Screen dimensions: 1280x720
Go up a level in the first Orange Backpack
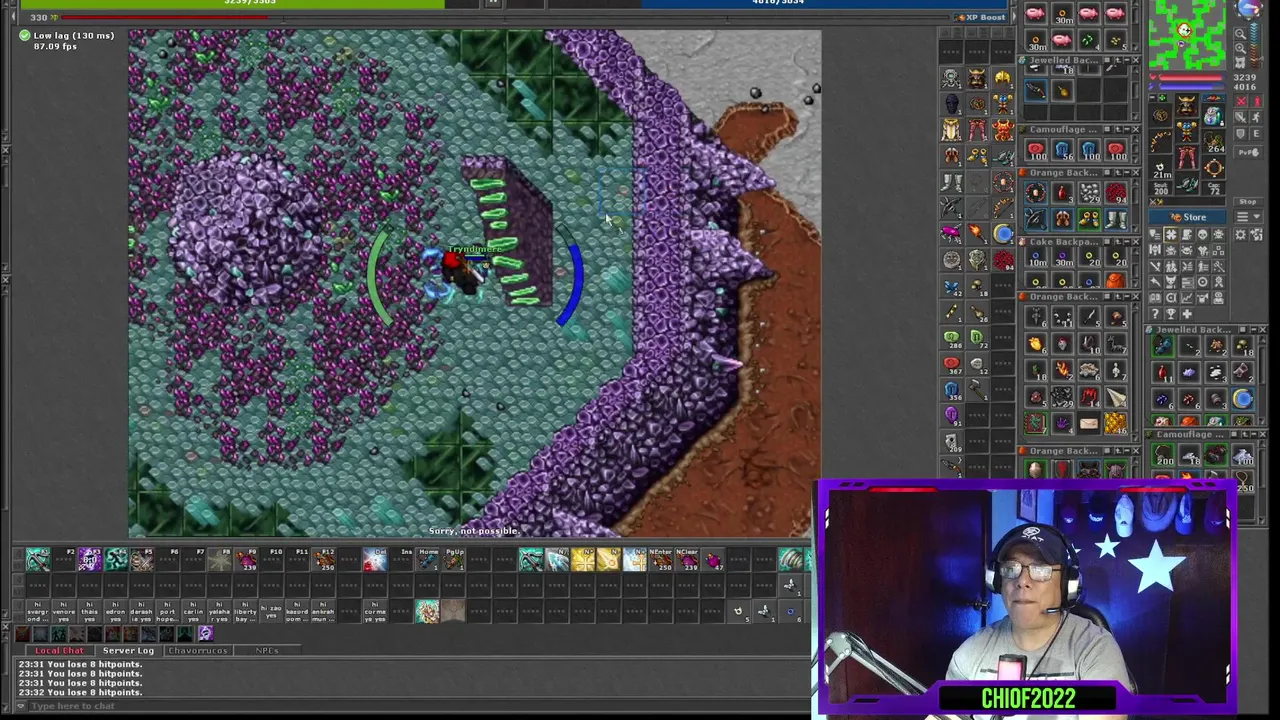pos(1118,173)
